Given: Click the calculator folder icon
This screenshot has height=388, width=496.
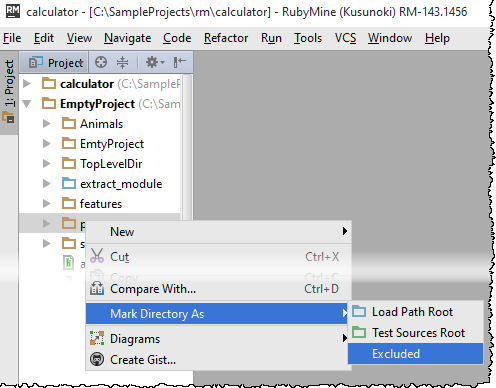Looking at the screenshot, I should tap(49, 83).
